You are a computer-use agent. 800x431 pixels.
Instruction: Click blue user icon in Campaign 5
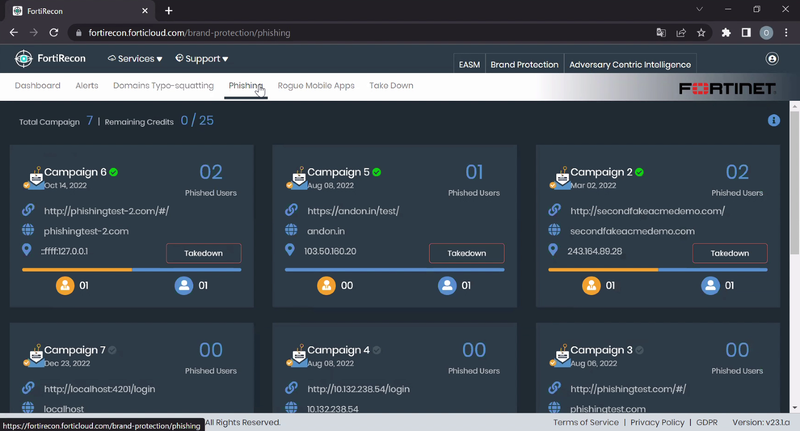click(447, 286)
